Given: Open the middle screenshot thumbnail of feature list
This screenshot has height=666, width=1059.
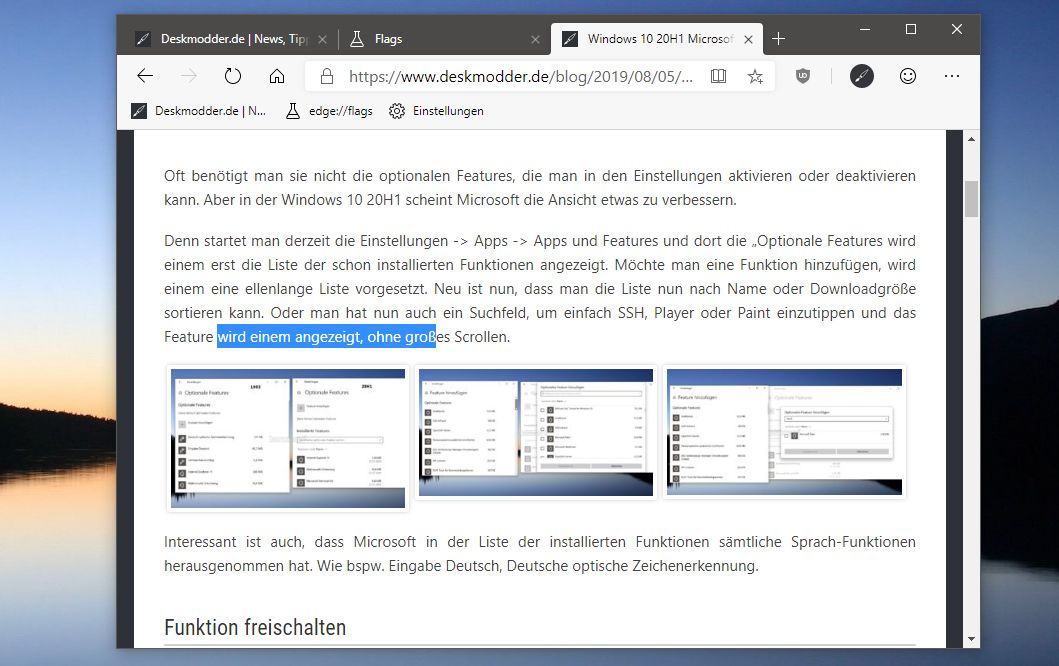Looking at the screenshot, I should pyautogui.click(x=536, y=432).
